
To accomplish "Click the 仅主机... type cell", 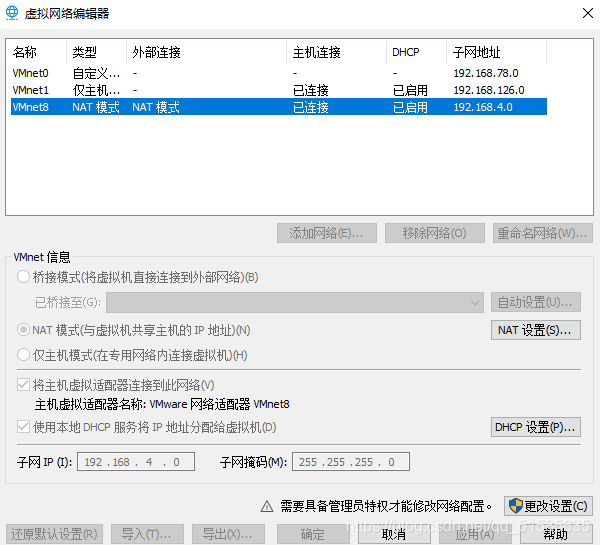I will tap(96, 90).
